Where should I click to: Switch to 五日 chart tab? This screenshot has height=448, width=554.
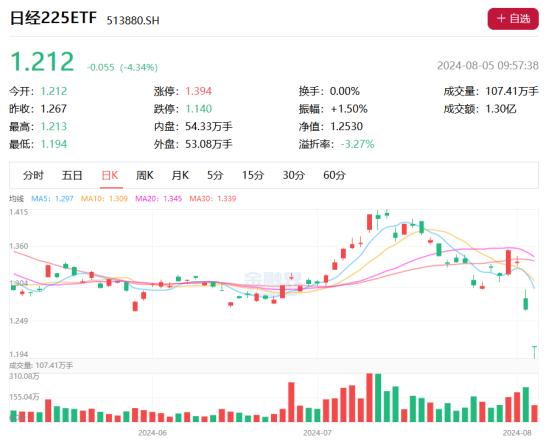72,175
